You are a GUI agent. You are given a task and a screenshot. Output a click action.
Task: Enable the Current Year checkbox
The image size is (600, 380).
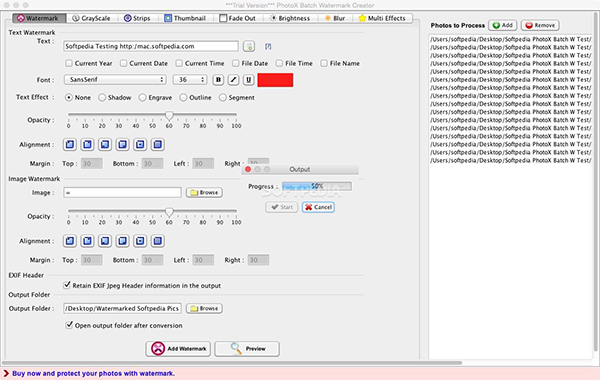point(69,63)
